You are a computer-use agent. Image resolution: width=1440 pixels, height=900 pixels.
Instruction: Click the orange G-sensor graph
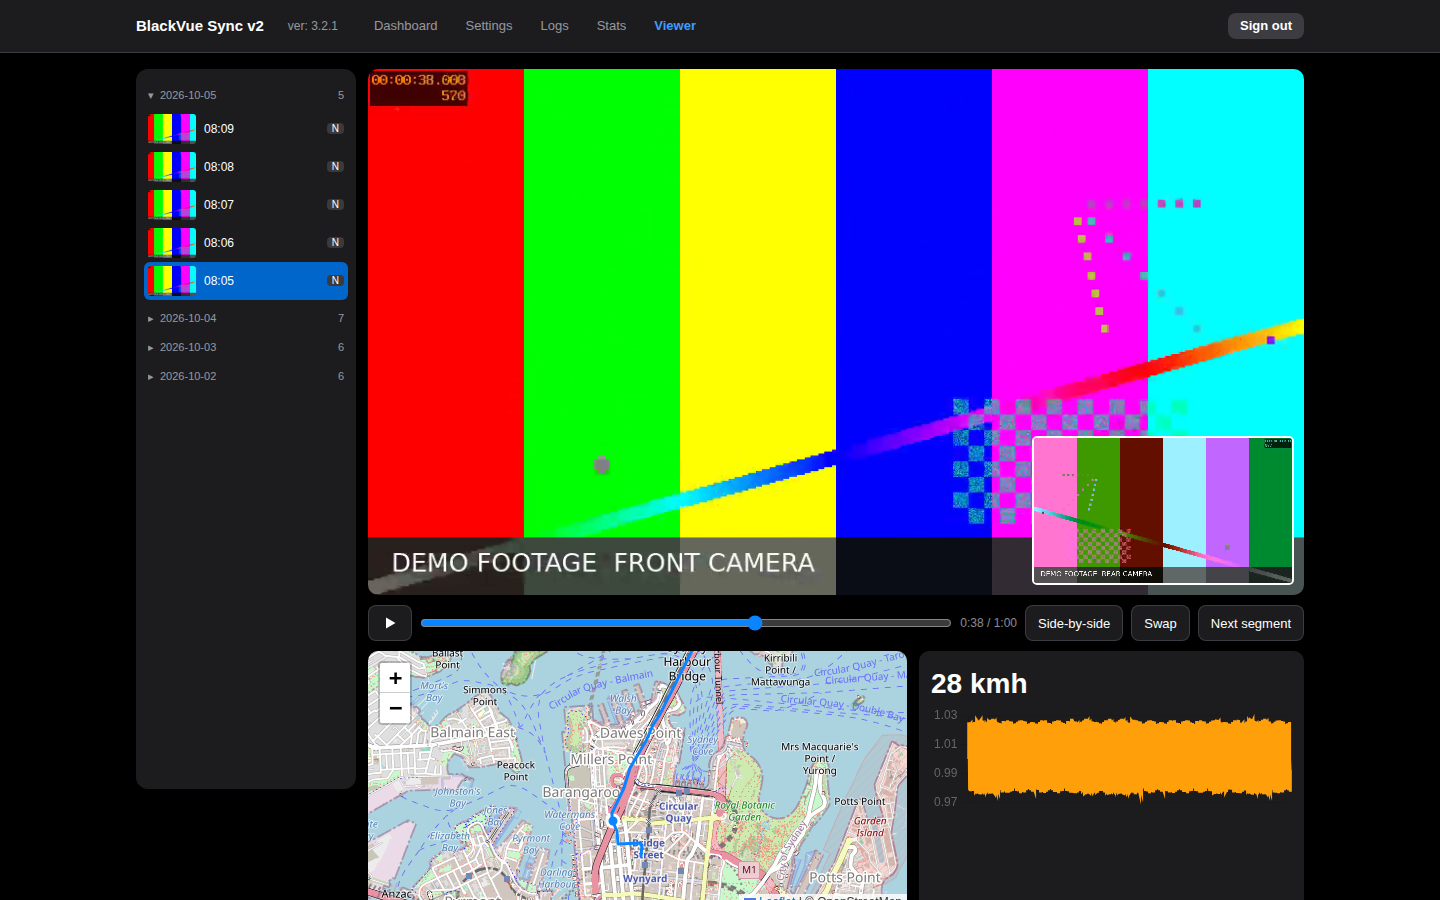click(x=1129, y=757)
